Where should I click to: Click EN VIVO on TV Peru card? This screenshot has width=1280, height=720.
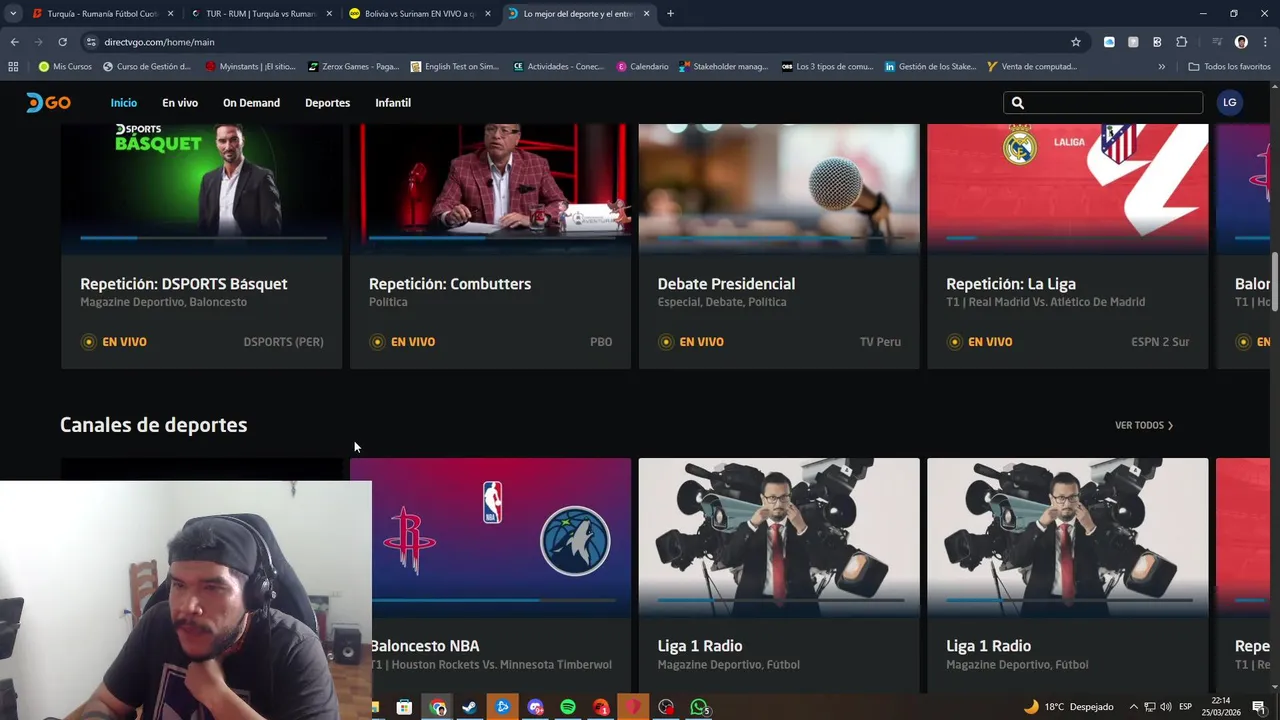692,342
